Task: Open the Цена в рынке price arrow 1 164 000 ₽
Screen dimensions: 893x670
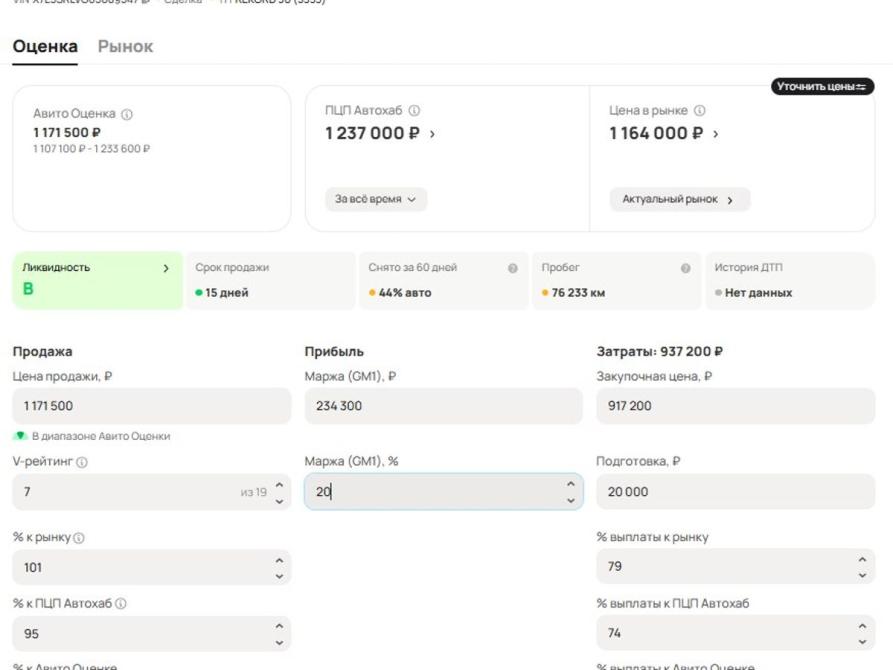Action: (716, 134)
